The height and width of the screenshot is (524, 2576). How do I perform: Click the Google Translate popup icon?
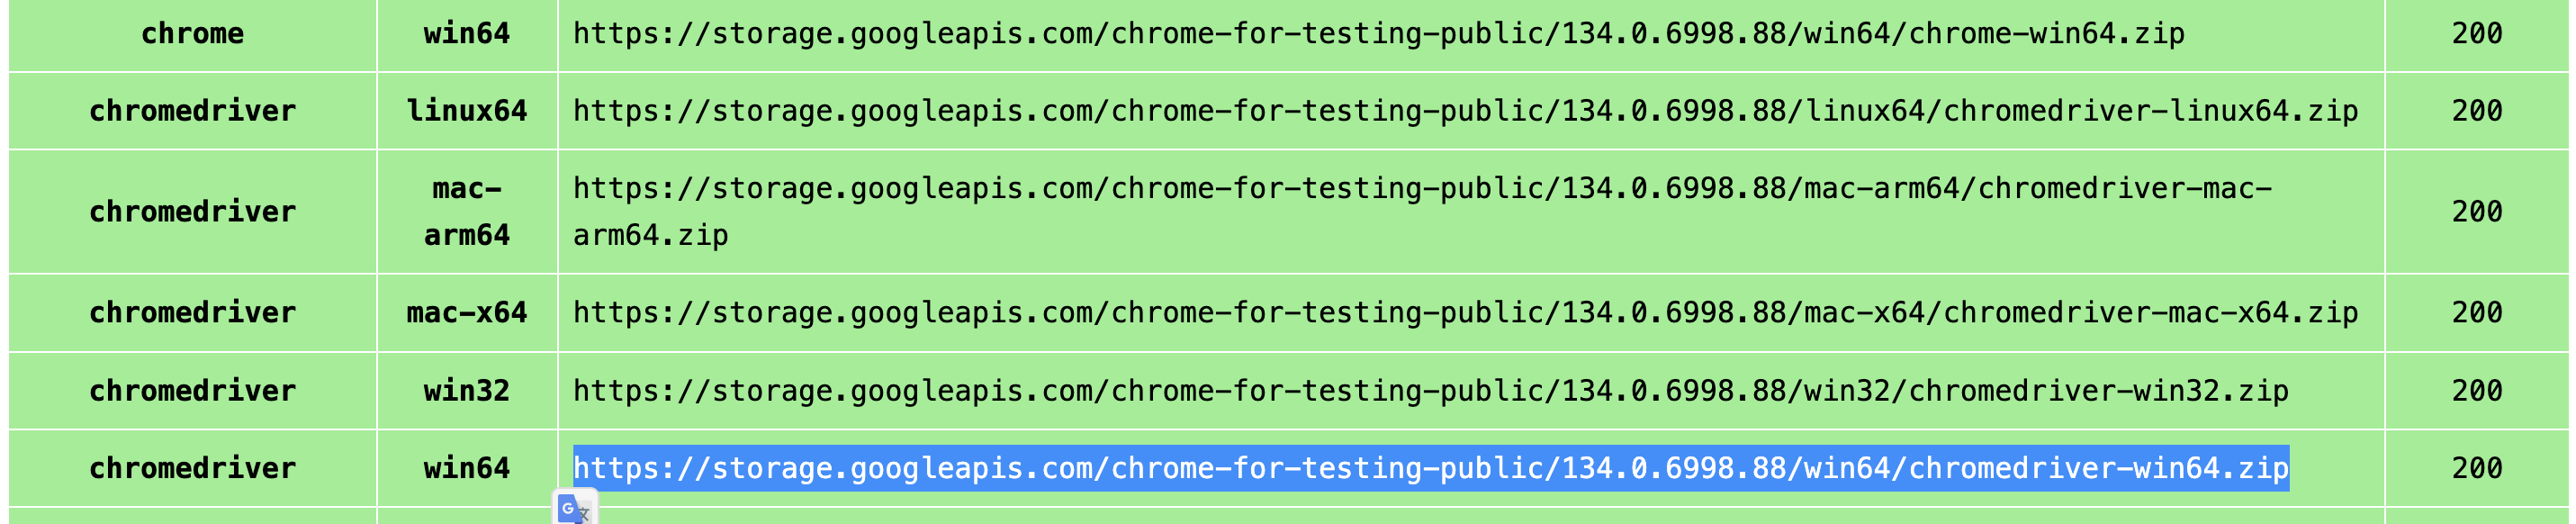pyautogui.click(x=575, y=508)
